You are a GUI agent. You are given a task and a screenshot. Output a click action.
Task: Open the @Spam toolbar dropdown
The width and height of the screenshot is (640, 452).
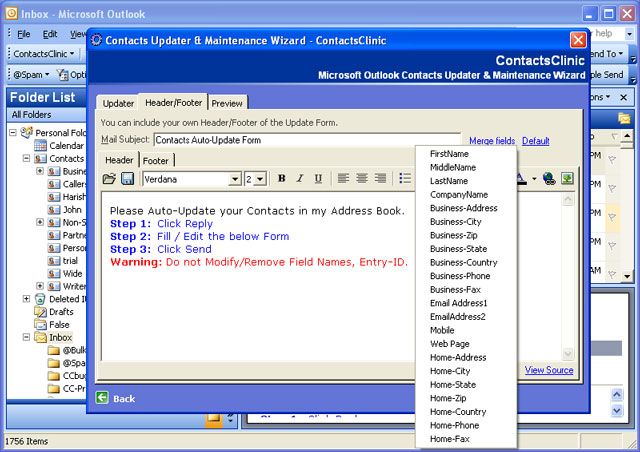[31, 75]
